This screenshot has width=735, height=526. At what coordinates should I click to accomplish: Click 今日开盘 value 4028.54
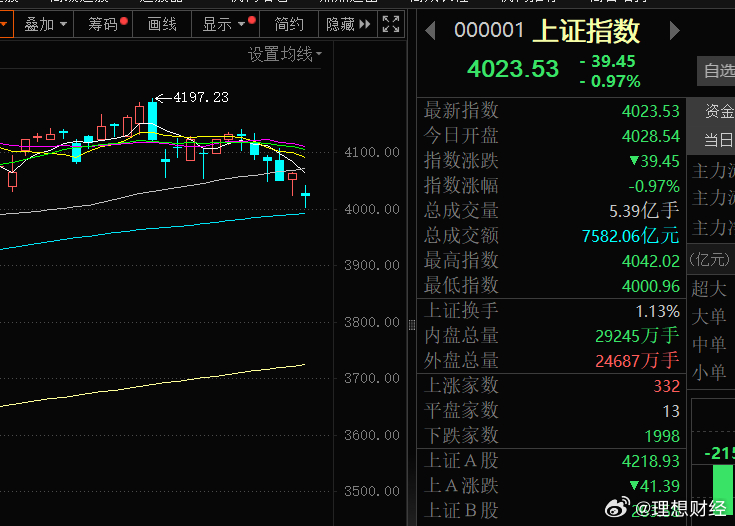[651, 136]
